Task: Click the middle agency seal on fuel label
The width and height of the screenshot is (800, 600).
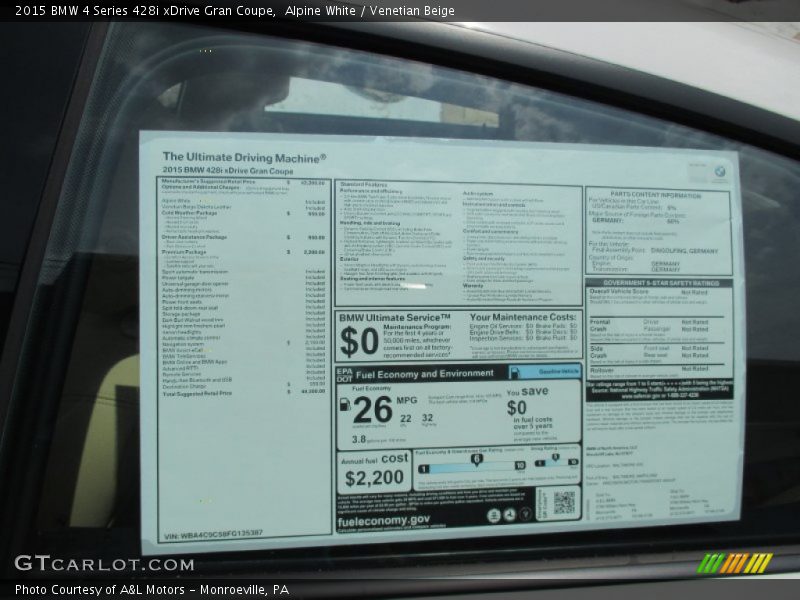Action: (510, 515)
